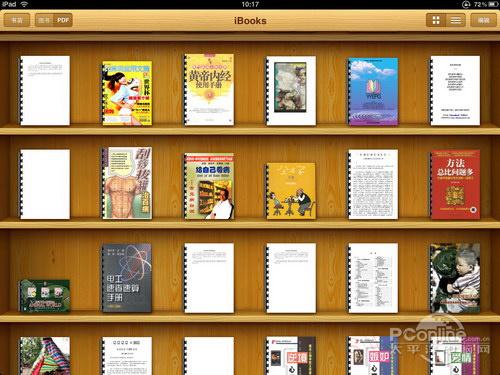
Task: Switch to list view
Action: [456, 20]
